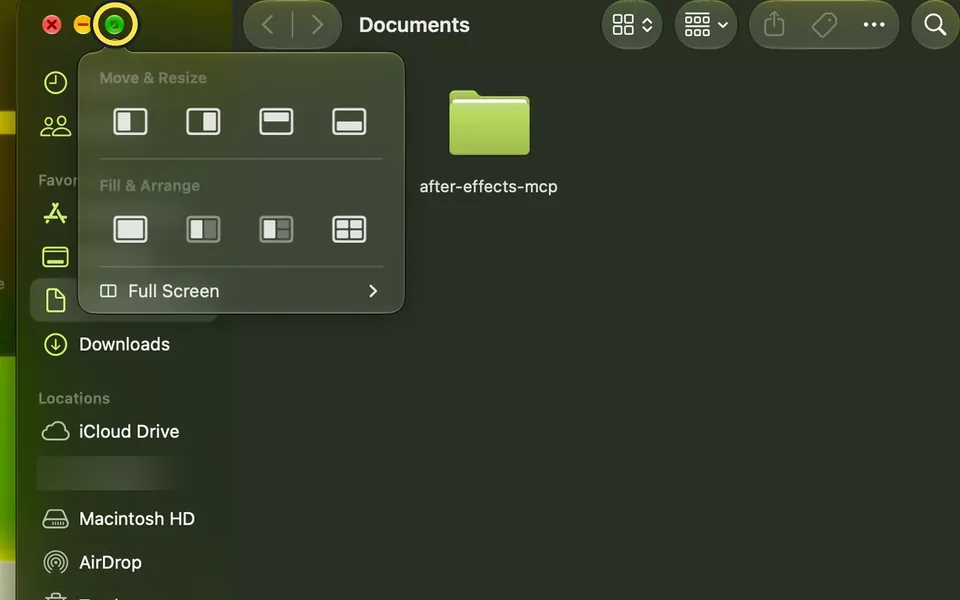Click the Documents window title
The height and width of the screenshot is (600, 960).
tap(414, 25)
